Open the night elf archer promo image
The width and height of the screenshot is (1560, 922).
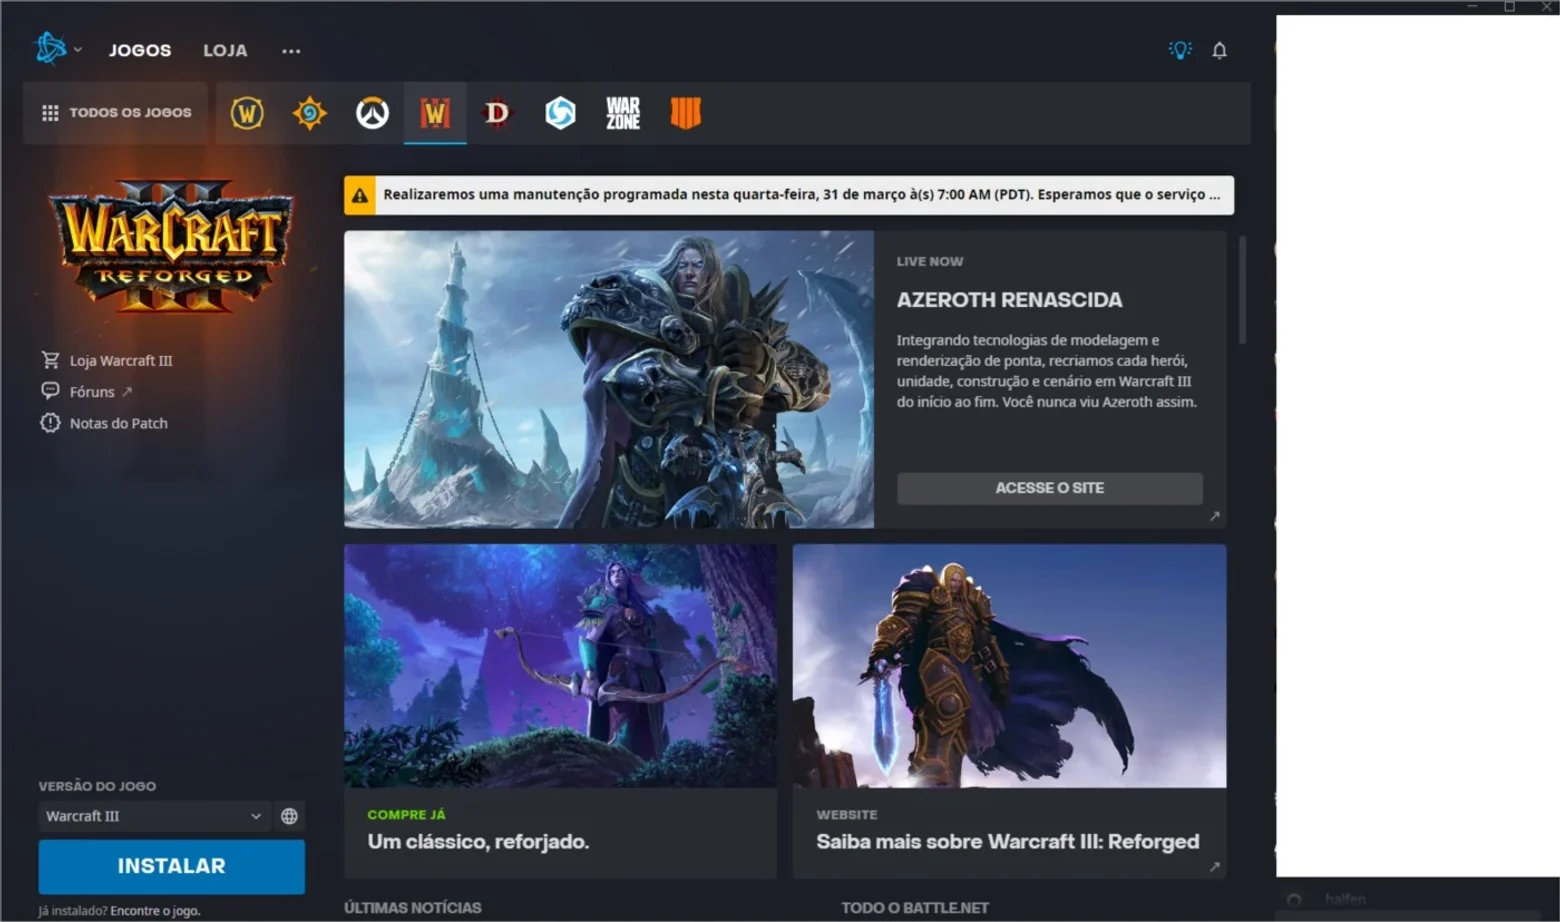pyautogui.click(x=560, y=666)
